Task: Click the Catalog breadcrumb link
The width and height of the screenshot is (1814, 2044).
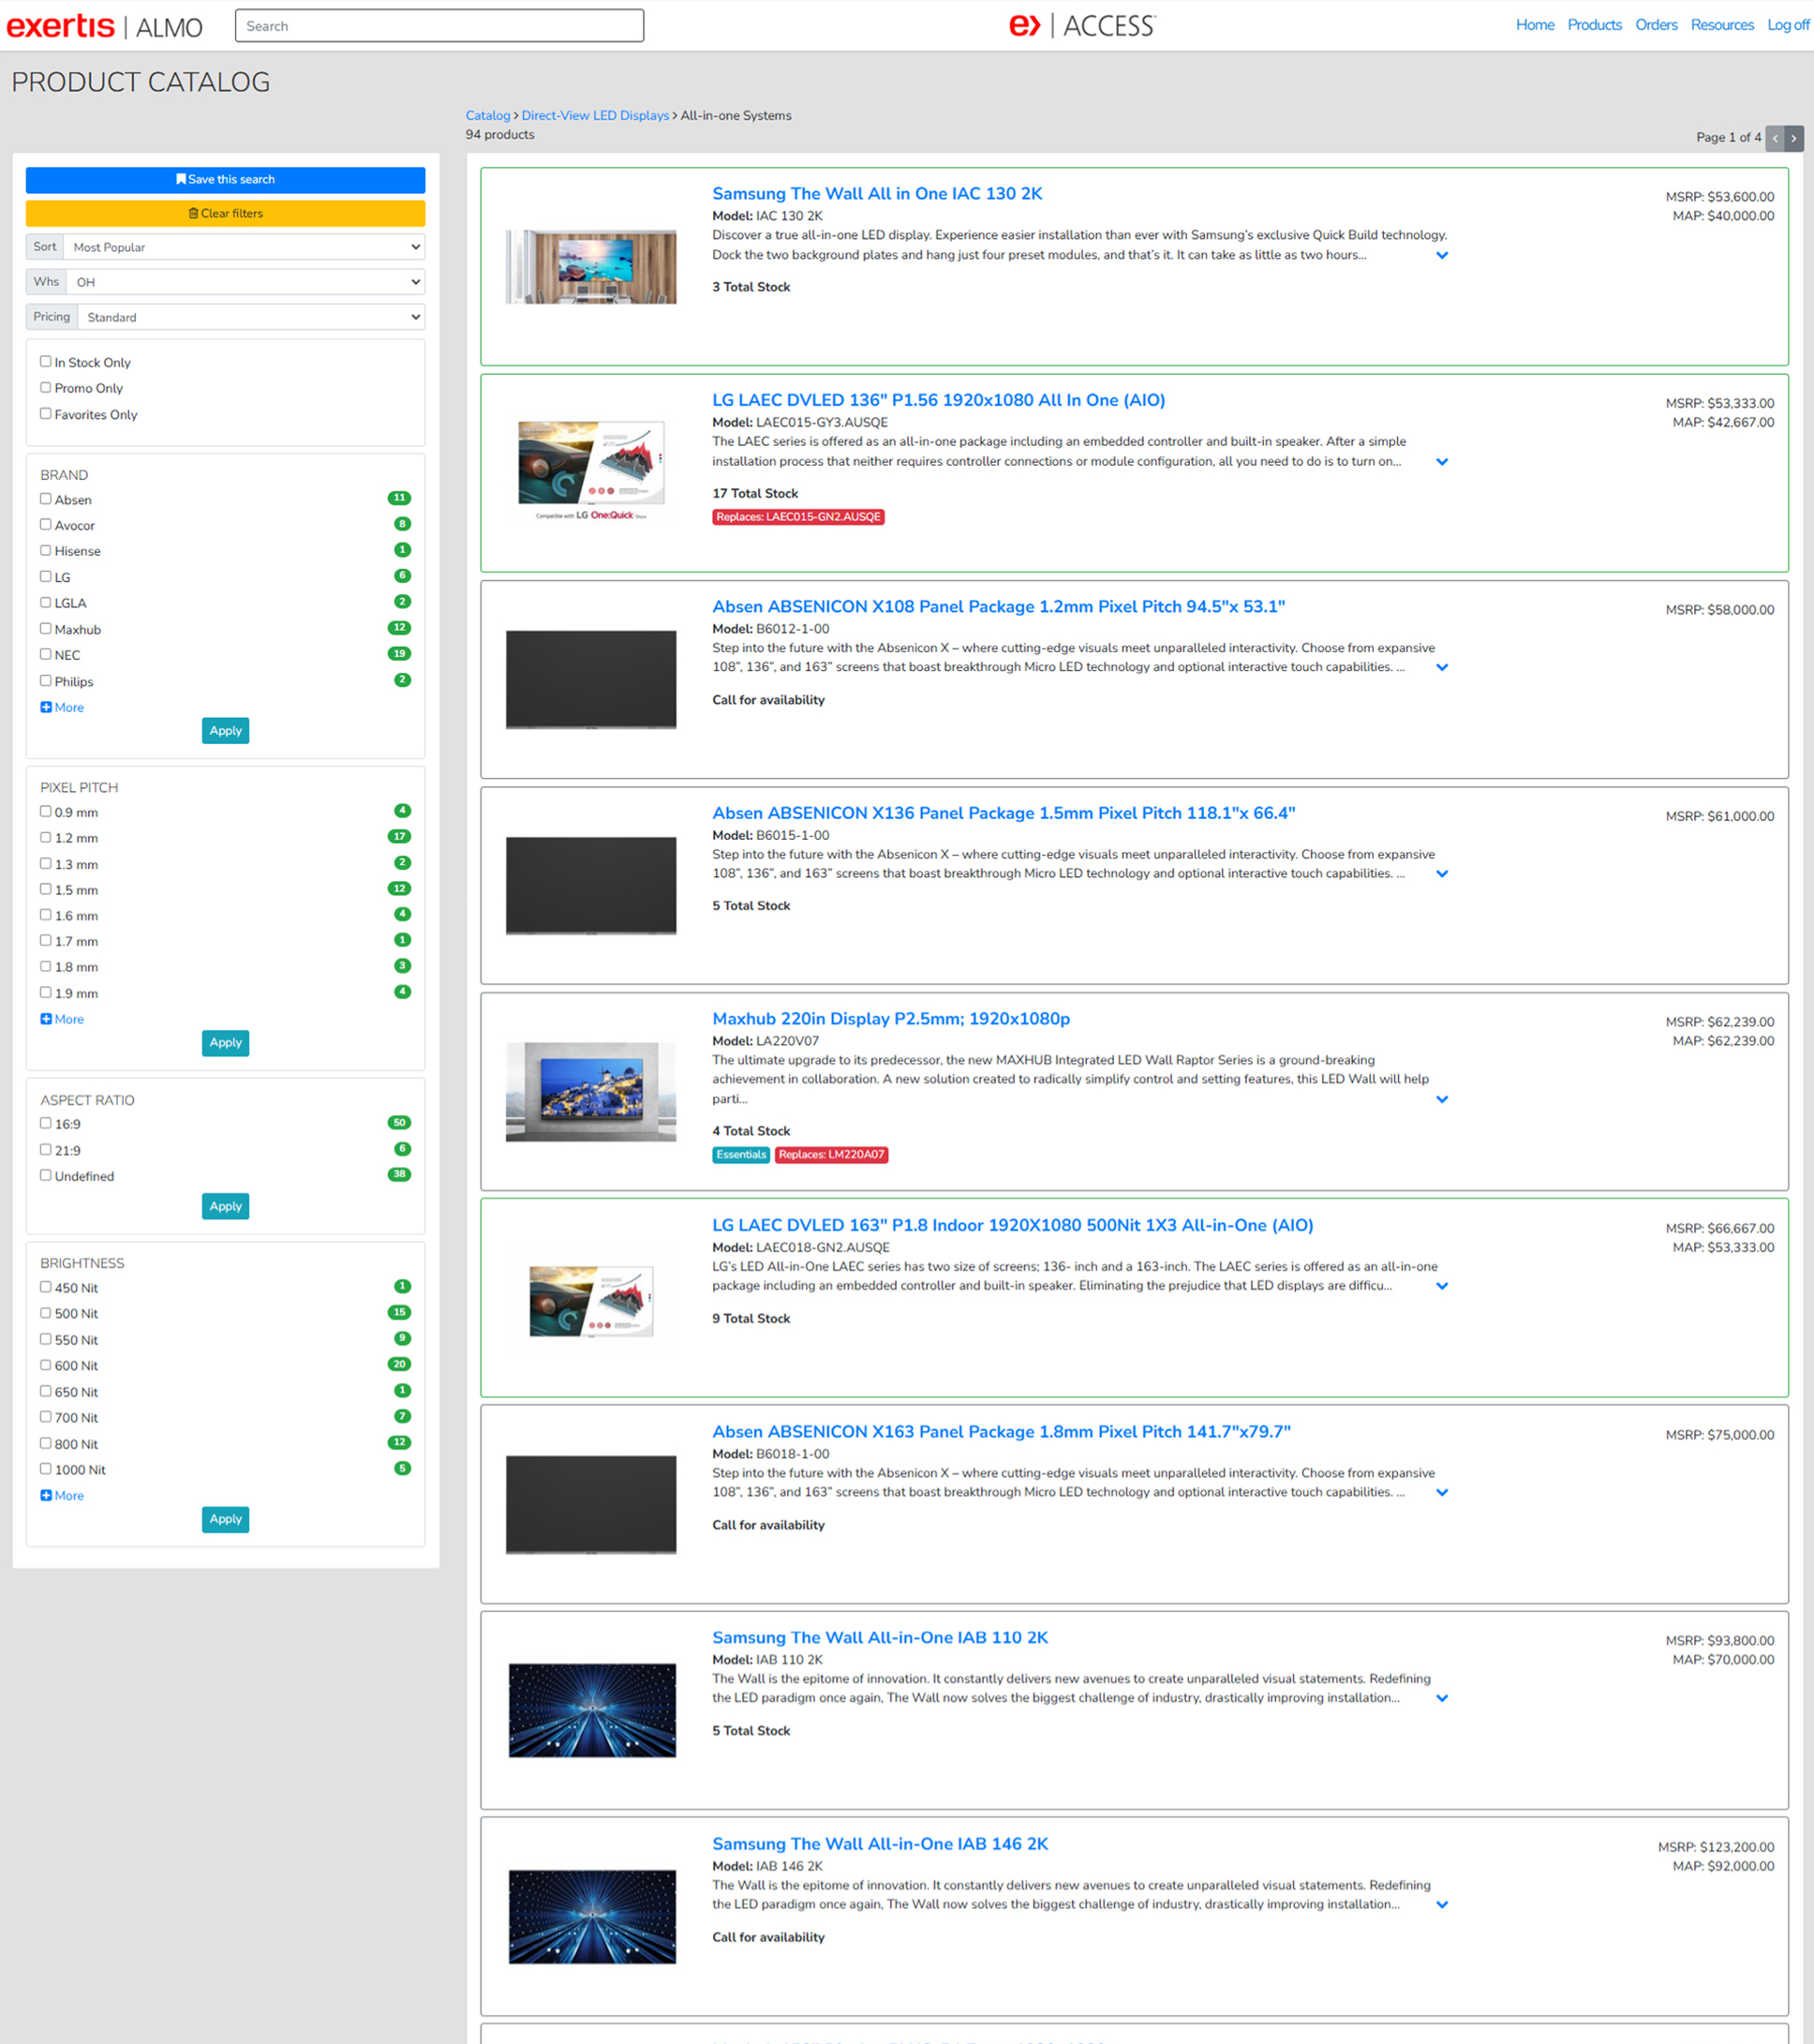Action: 488,116
